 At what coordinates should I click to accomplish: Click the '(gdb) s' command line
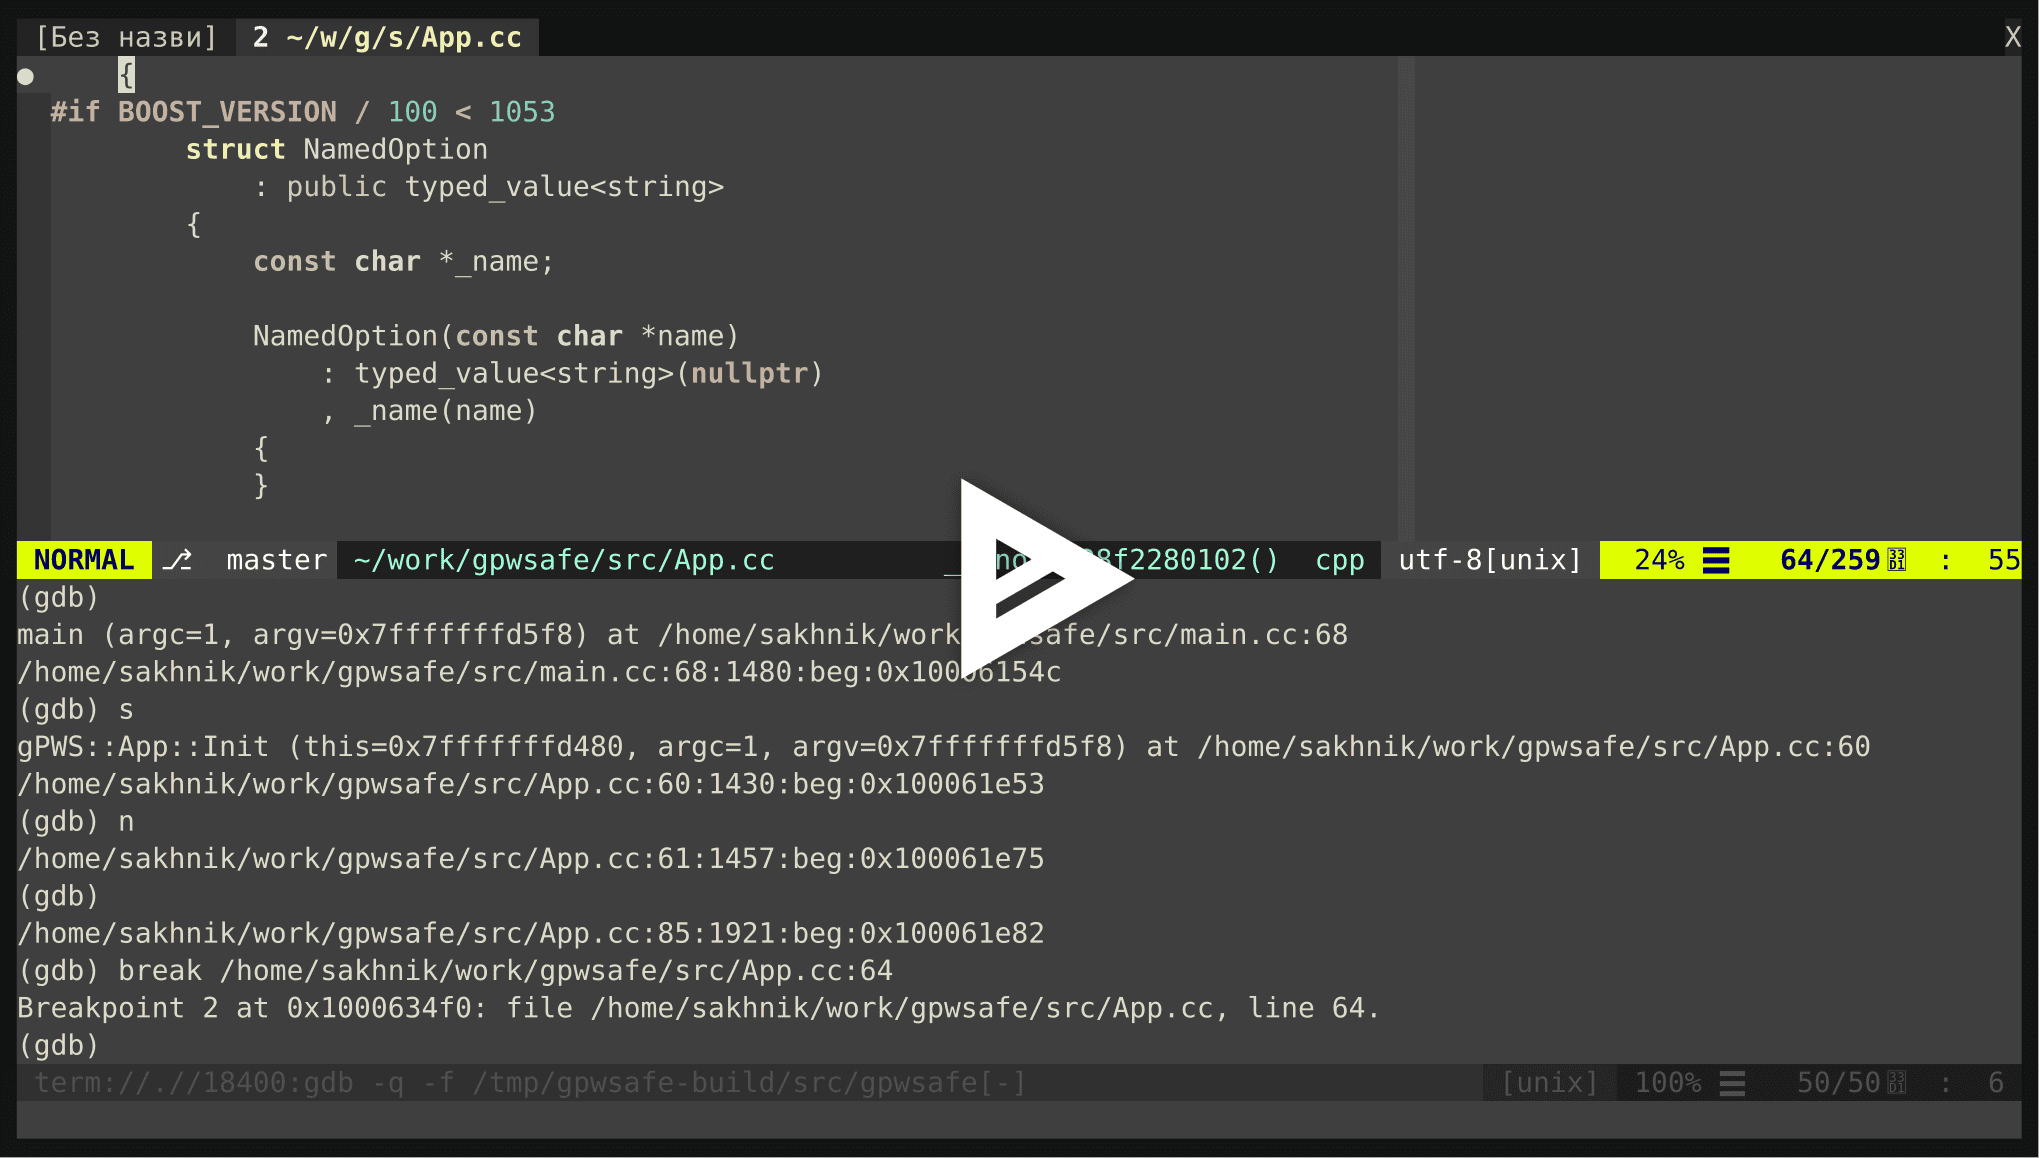76,710
